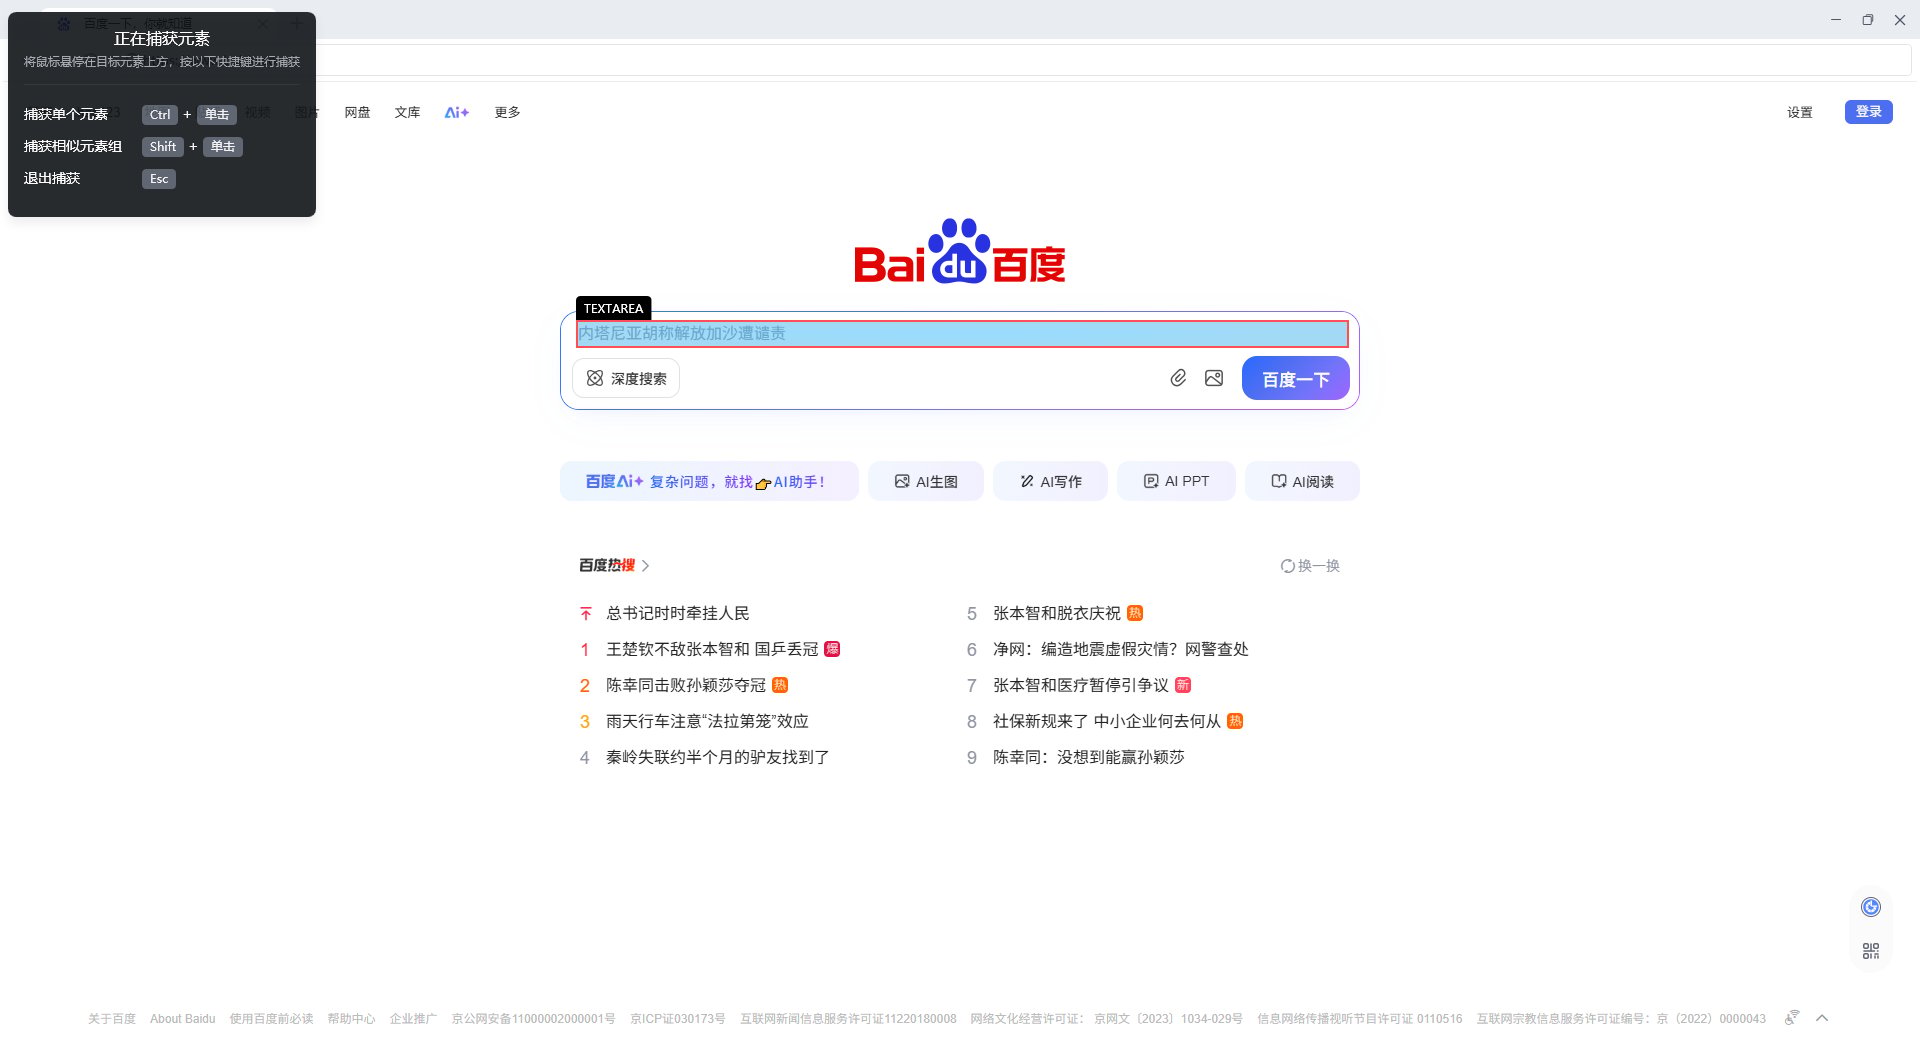The image size is (1920, 1040).
Task: Click the 企业推广 footer link
Action: point(413,1019)
